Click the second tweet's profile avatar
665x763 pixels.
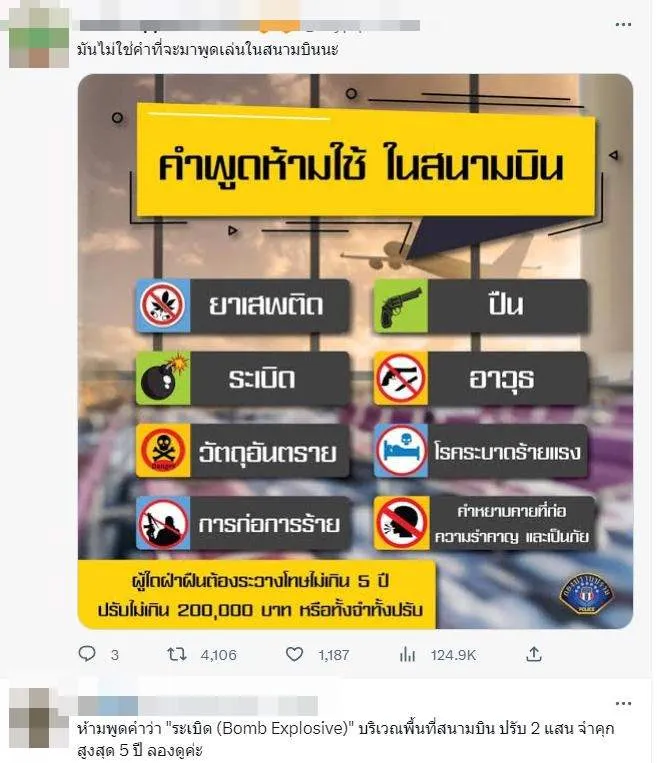(x=39, y=718)
